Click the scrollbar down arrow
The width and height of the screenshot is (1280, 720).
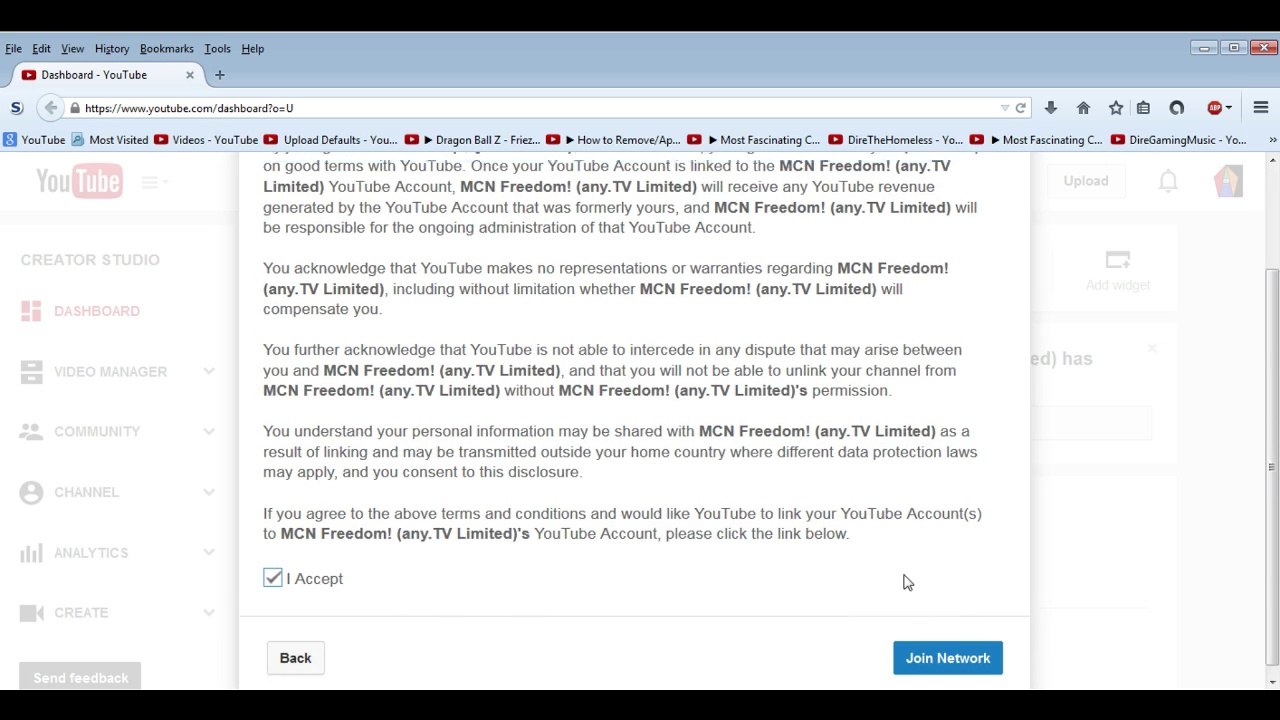[1271, 682]
